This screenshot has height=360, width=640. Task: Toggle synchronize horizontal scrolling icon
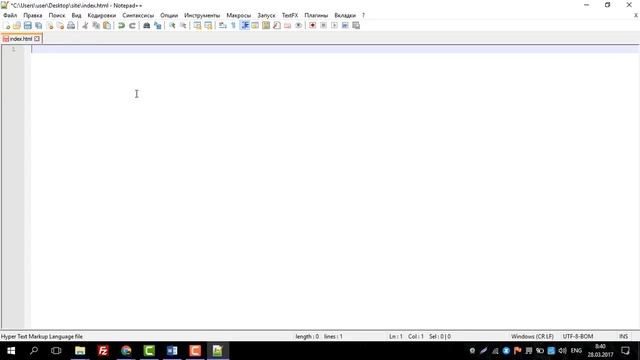click(208, 25)
